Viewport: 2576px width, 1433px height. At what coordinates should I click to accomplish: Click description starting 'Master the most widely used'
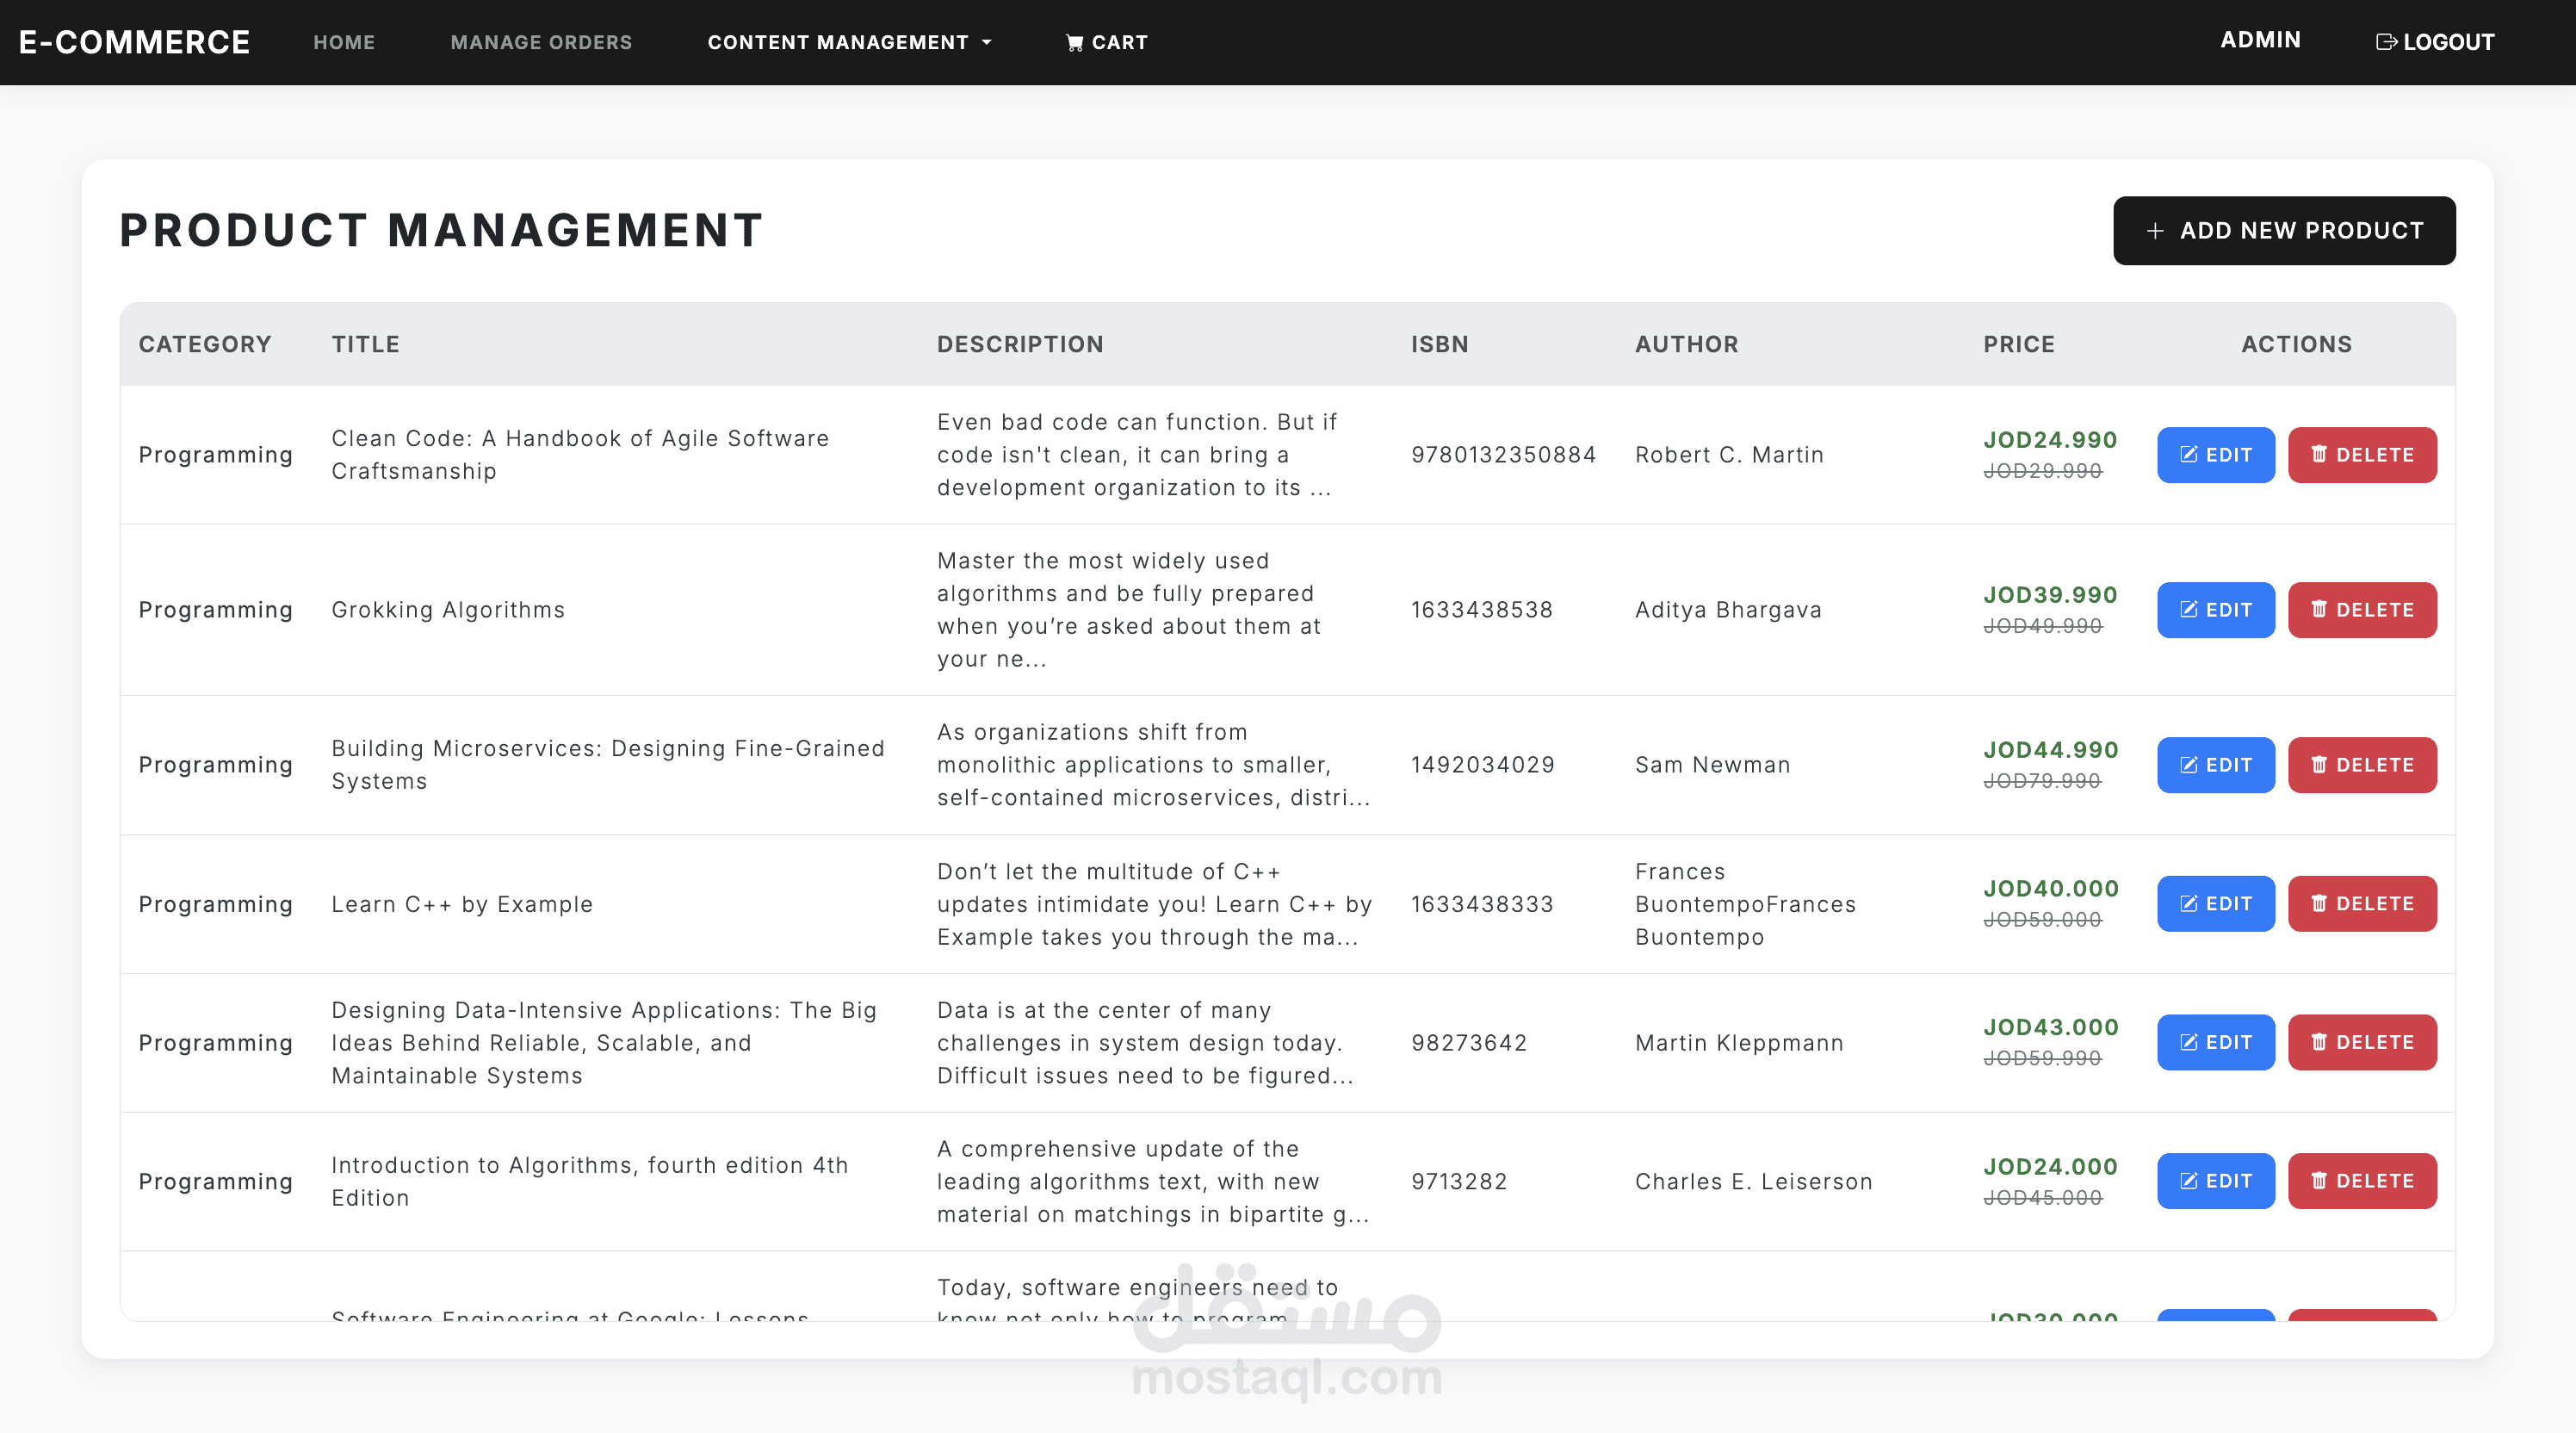[x=1129, y=610]
